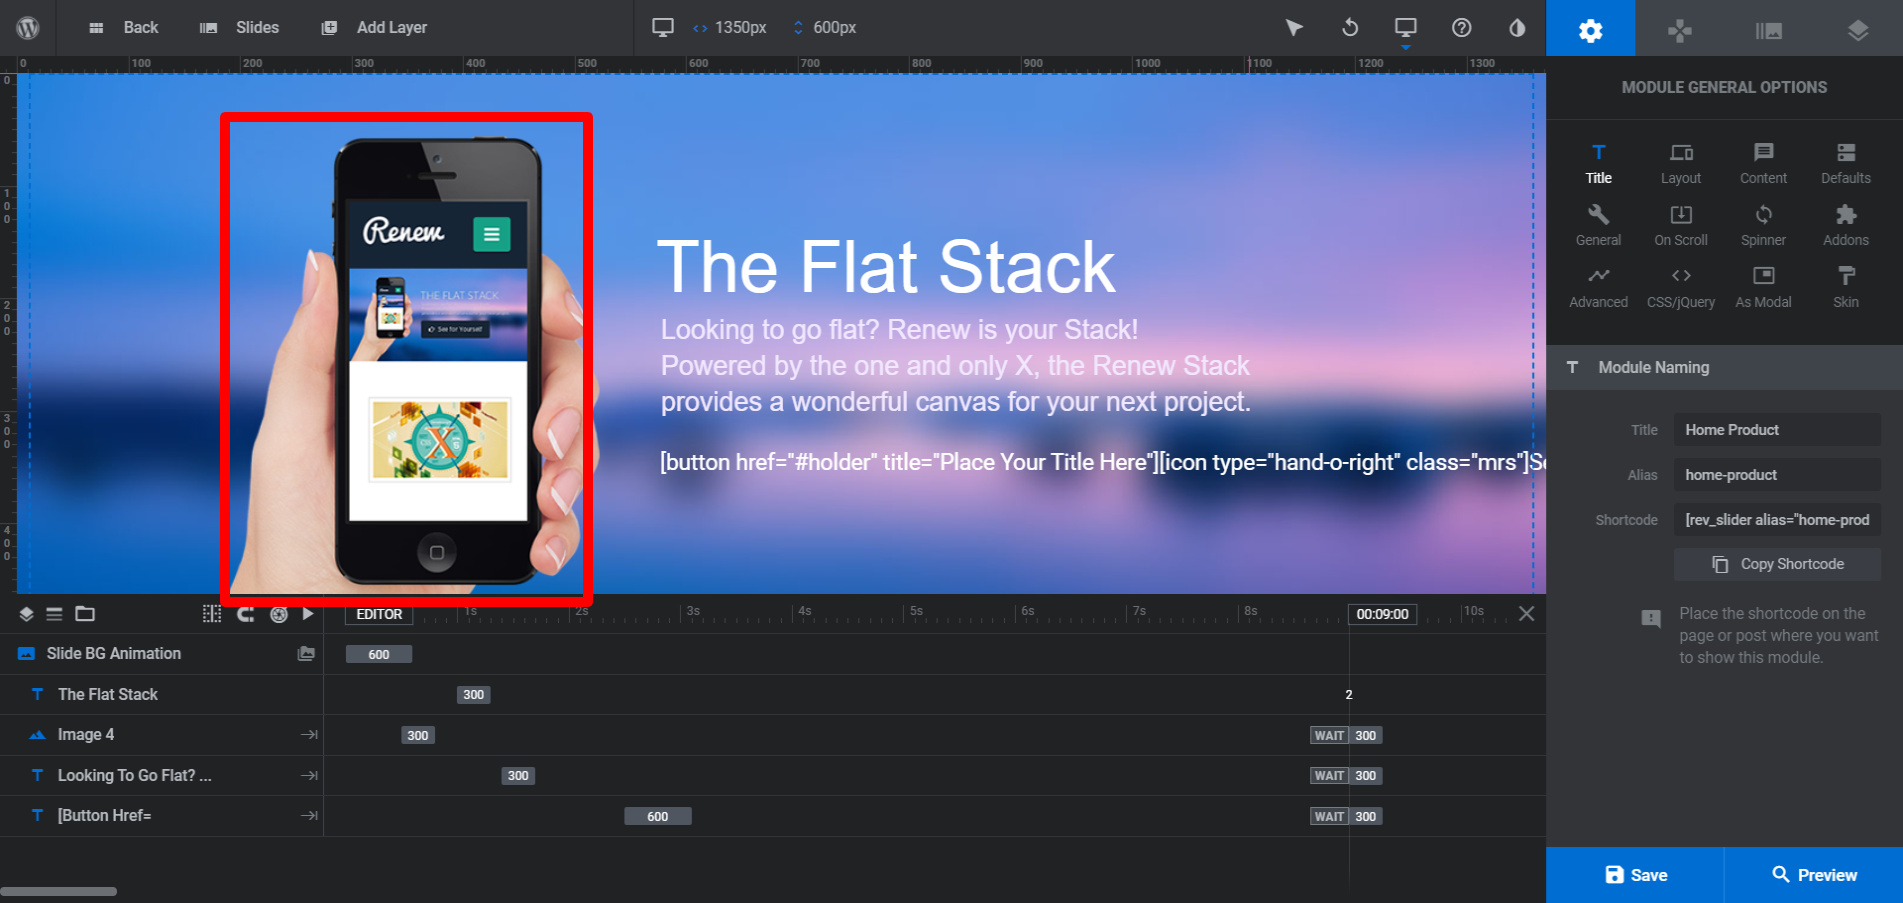Click the horizontal scrollbar below the layer list
The height and width of the screenshot is (903, 1903).
tap(59, 891)
